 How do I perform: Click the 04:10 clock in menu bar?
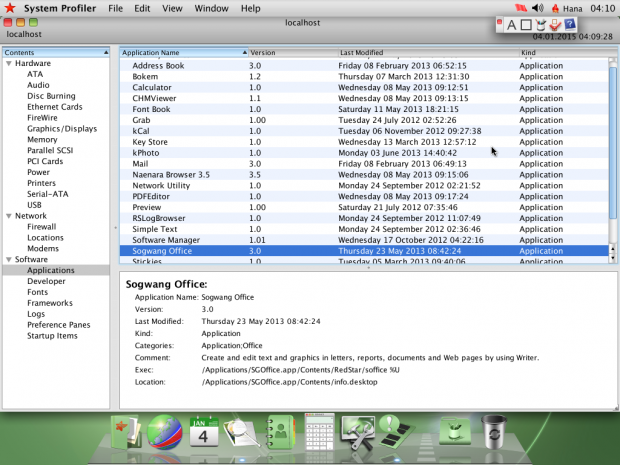coord(602,8)
